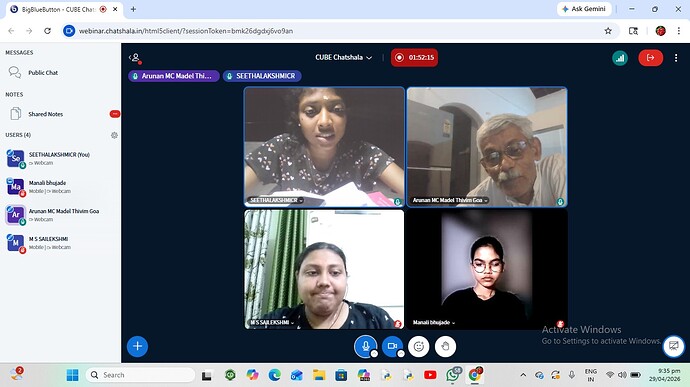Image resolution: width=690 pixels, height=387 pixels.
Task: Open the tab search icon in Chrome toolbar
Action: [633, 31]
